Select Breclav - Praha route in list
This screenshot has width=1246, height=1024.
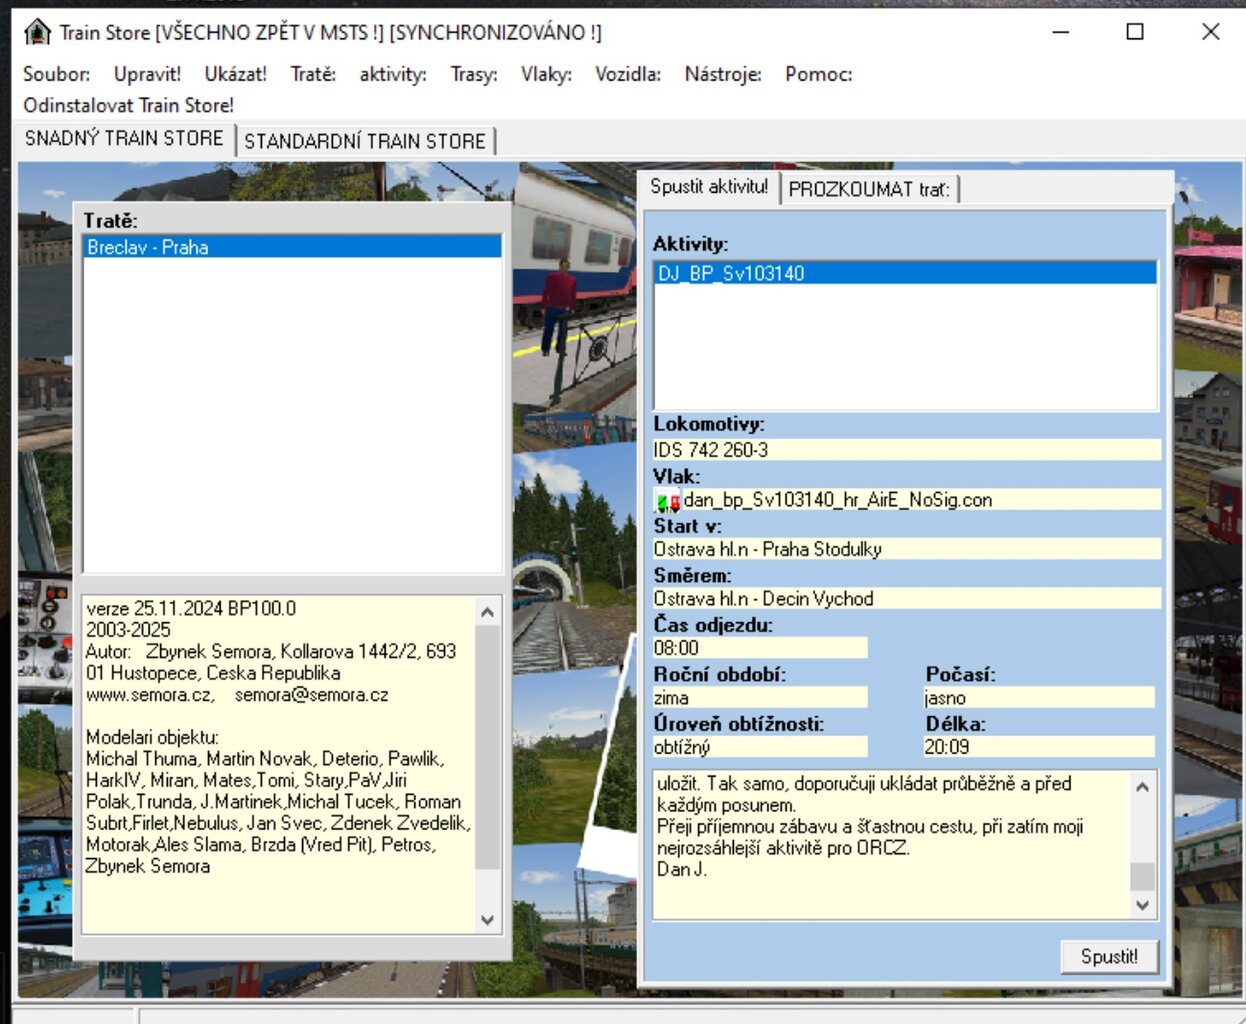pos(148,247)
